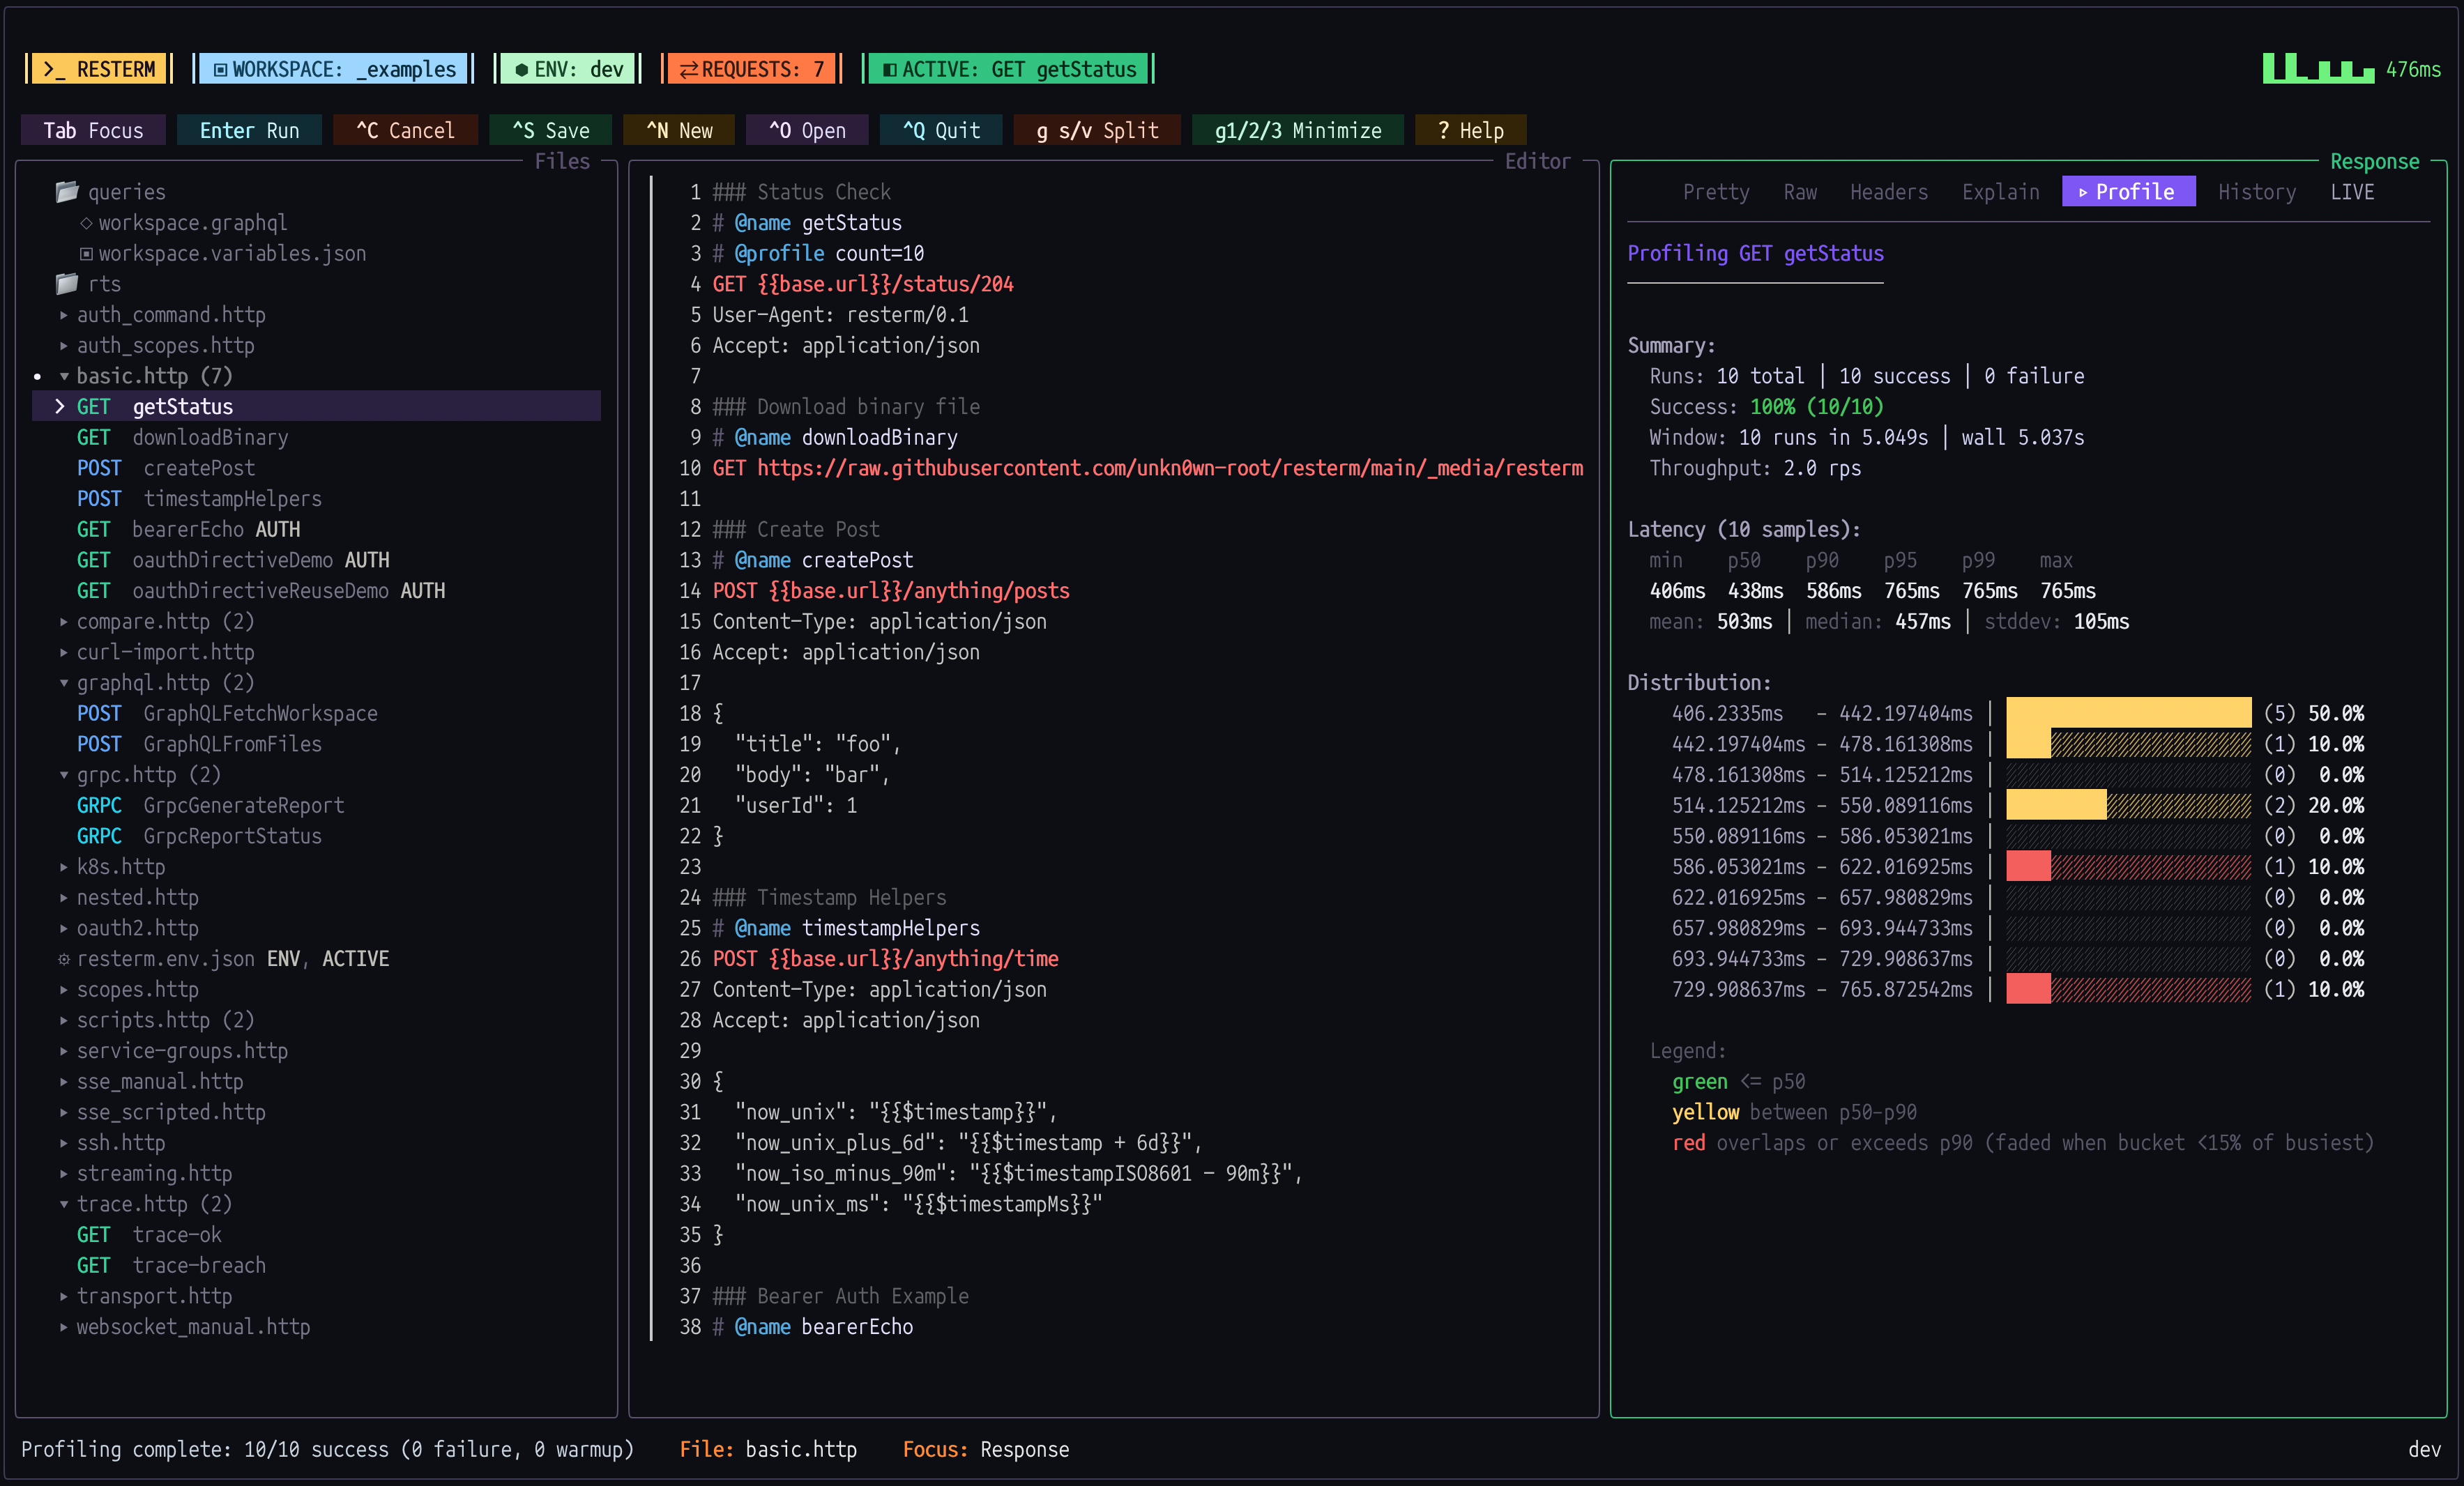Click the WORKSPACE: _examples badge
The image size is (2464, 1486).
tap(334, 69)
